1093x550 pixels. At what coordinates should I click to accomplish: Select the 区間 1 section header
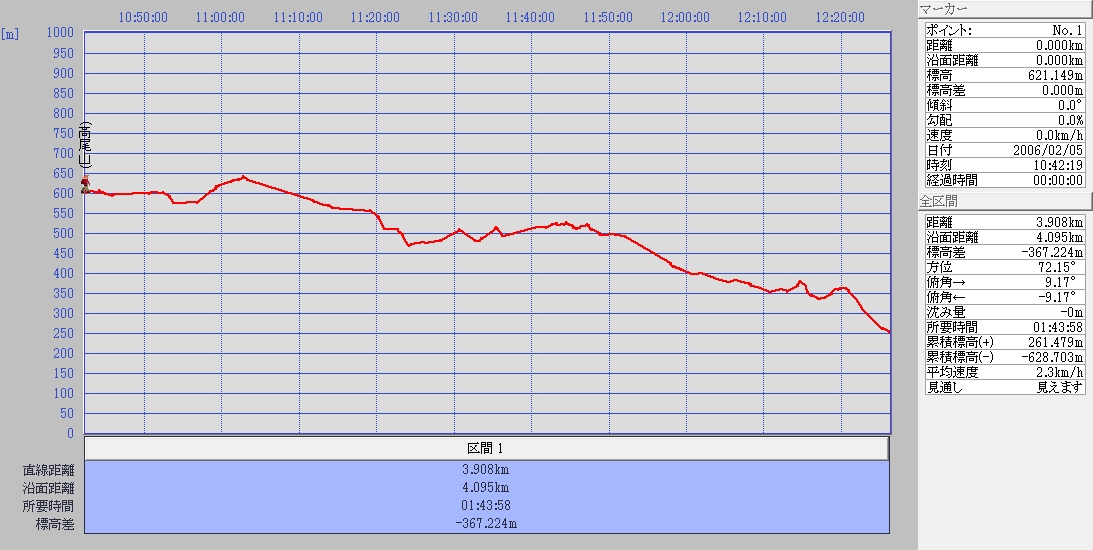pyautogui.click(x=486, y=448)
